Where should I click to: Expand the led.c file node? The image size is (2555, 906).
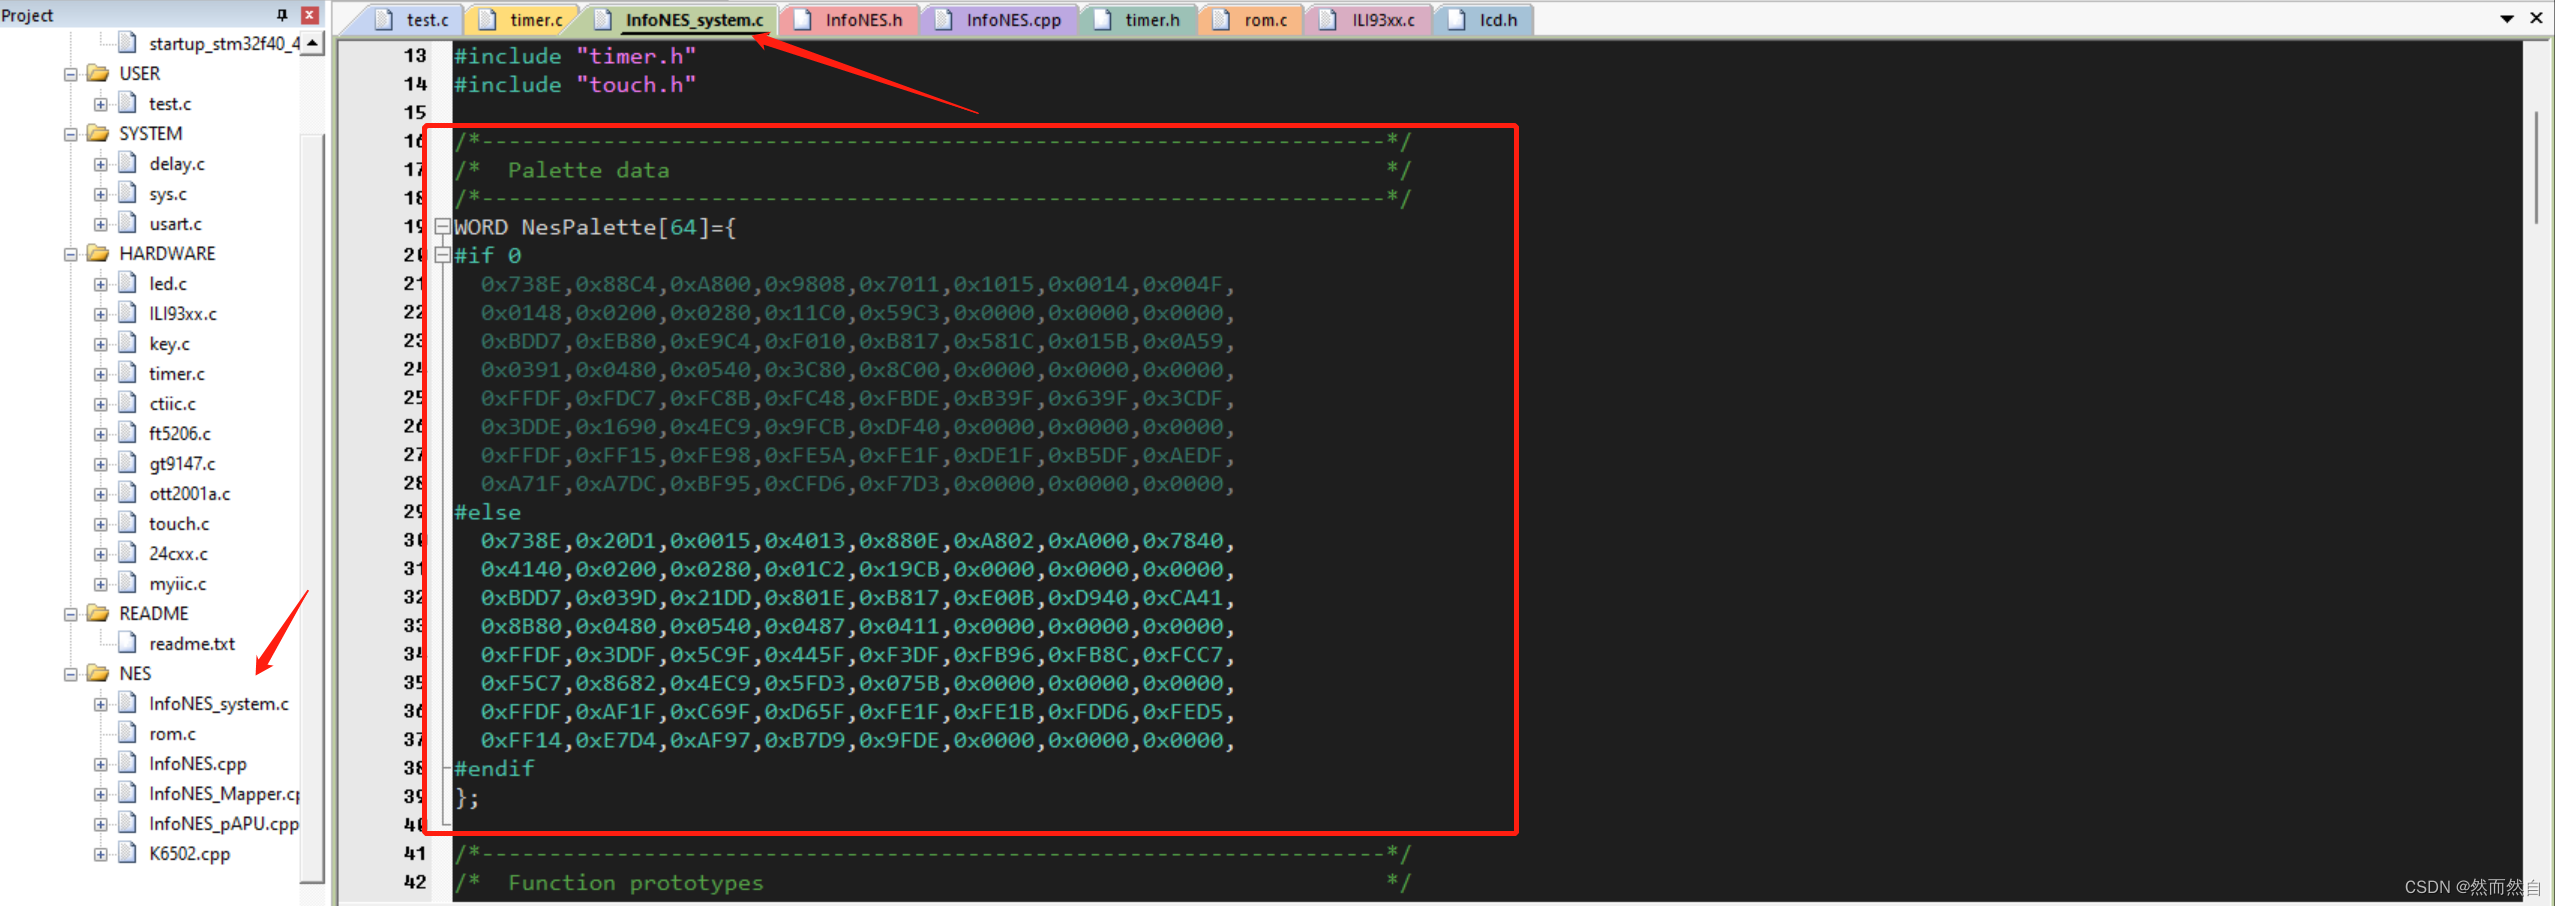(x=101, y=284)
